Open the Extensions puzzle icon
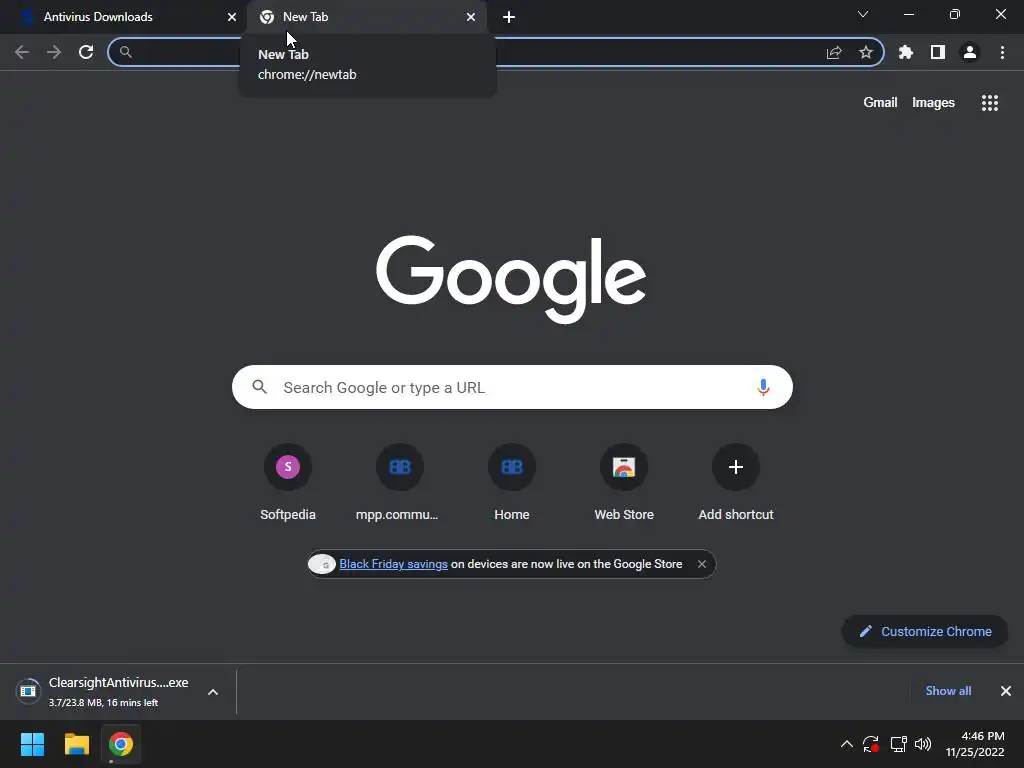 906,52
